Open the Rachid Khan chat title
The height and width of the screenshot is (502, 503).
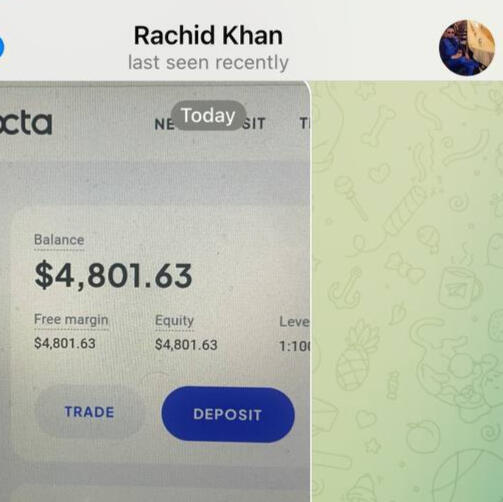[208, 35]
